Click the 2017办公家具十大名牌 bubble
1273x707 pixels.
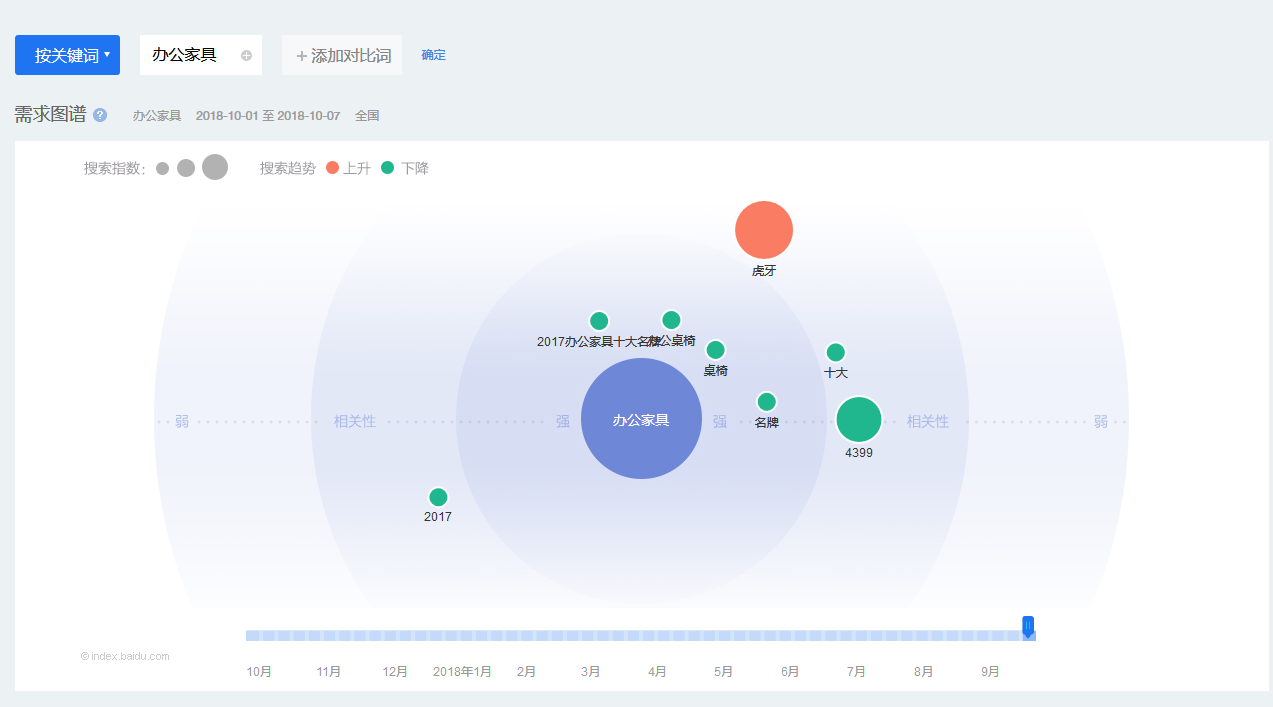(599, 321)
